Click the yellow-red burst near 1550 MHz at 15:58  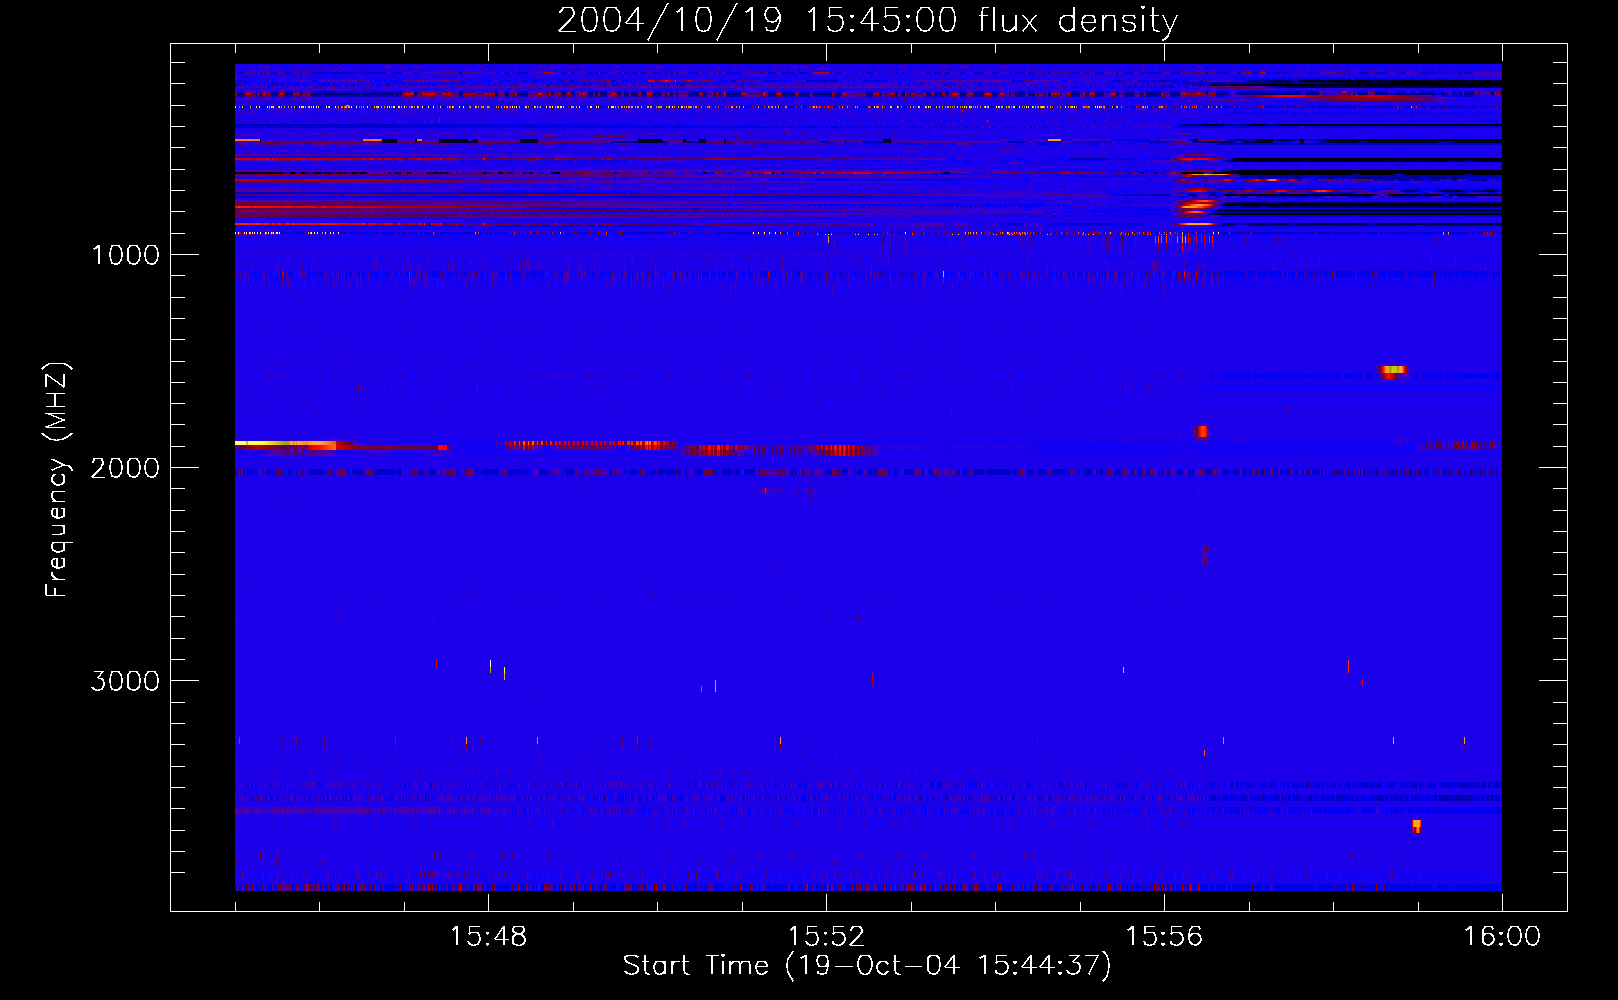tap(1393, 371)
